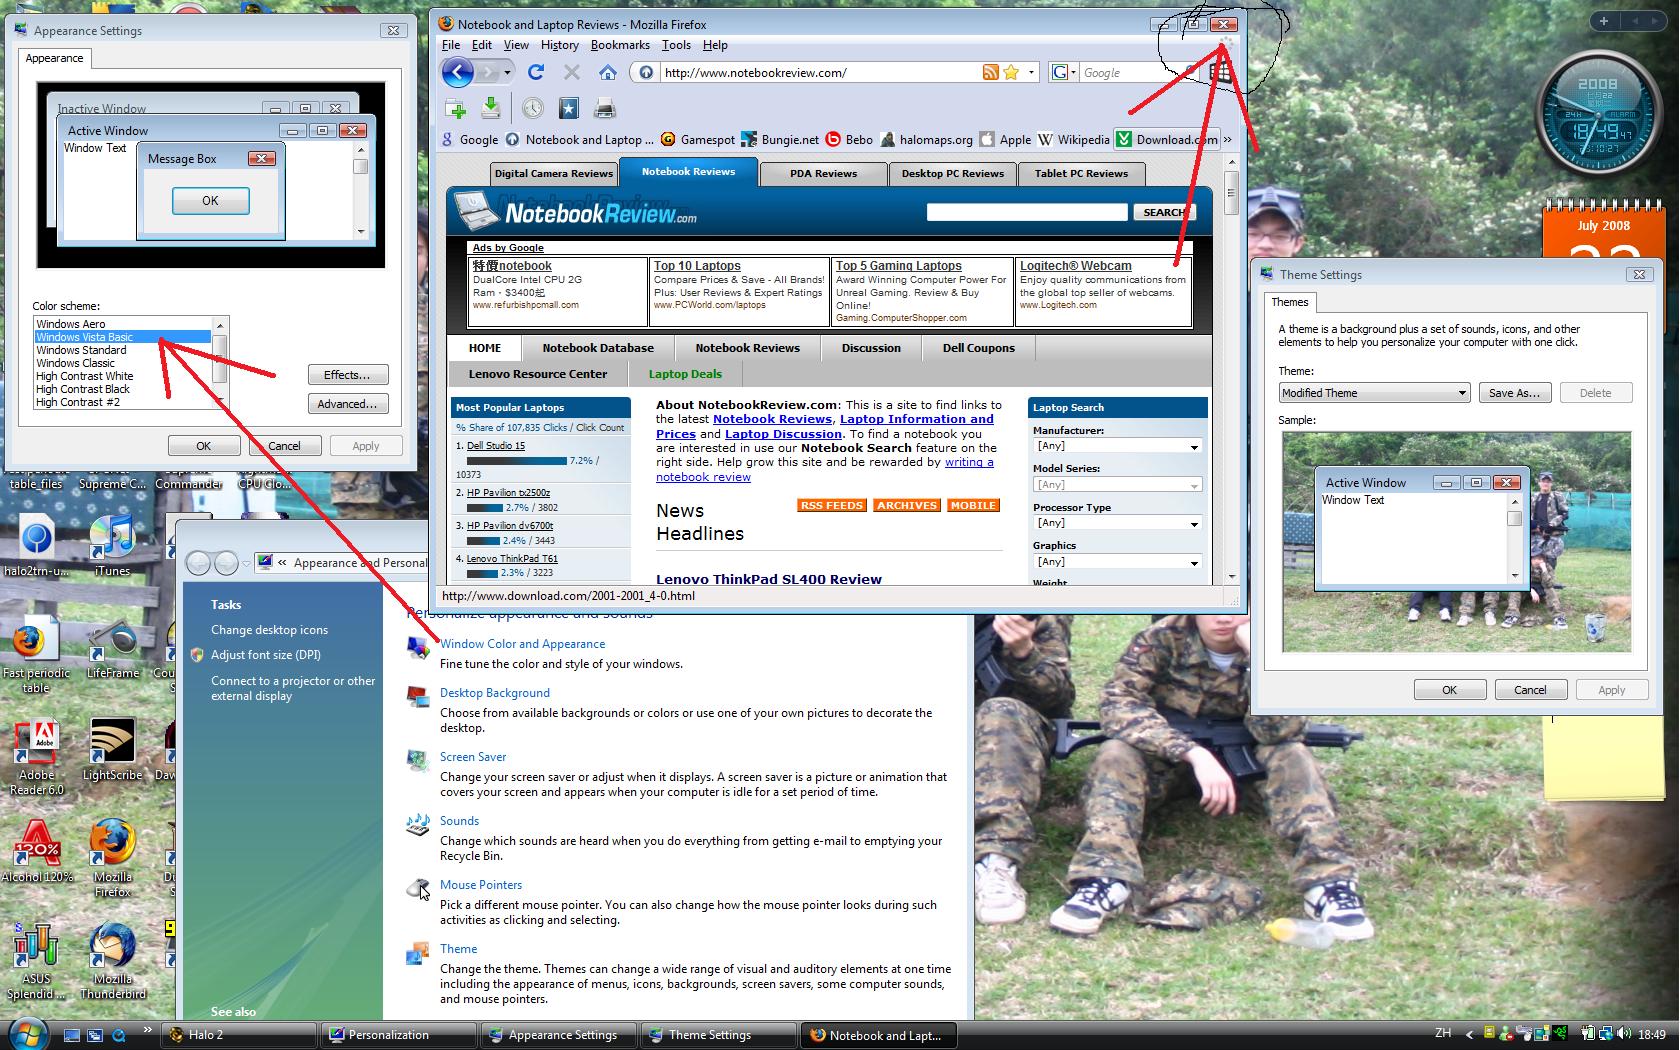
Task: Select Windows Aero in the color scheme list
Action: (x=123, y=324)
